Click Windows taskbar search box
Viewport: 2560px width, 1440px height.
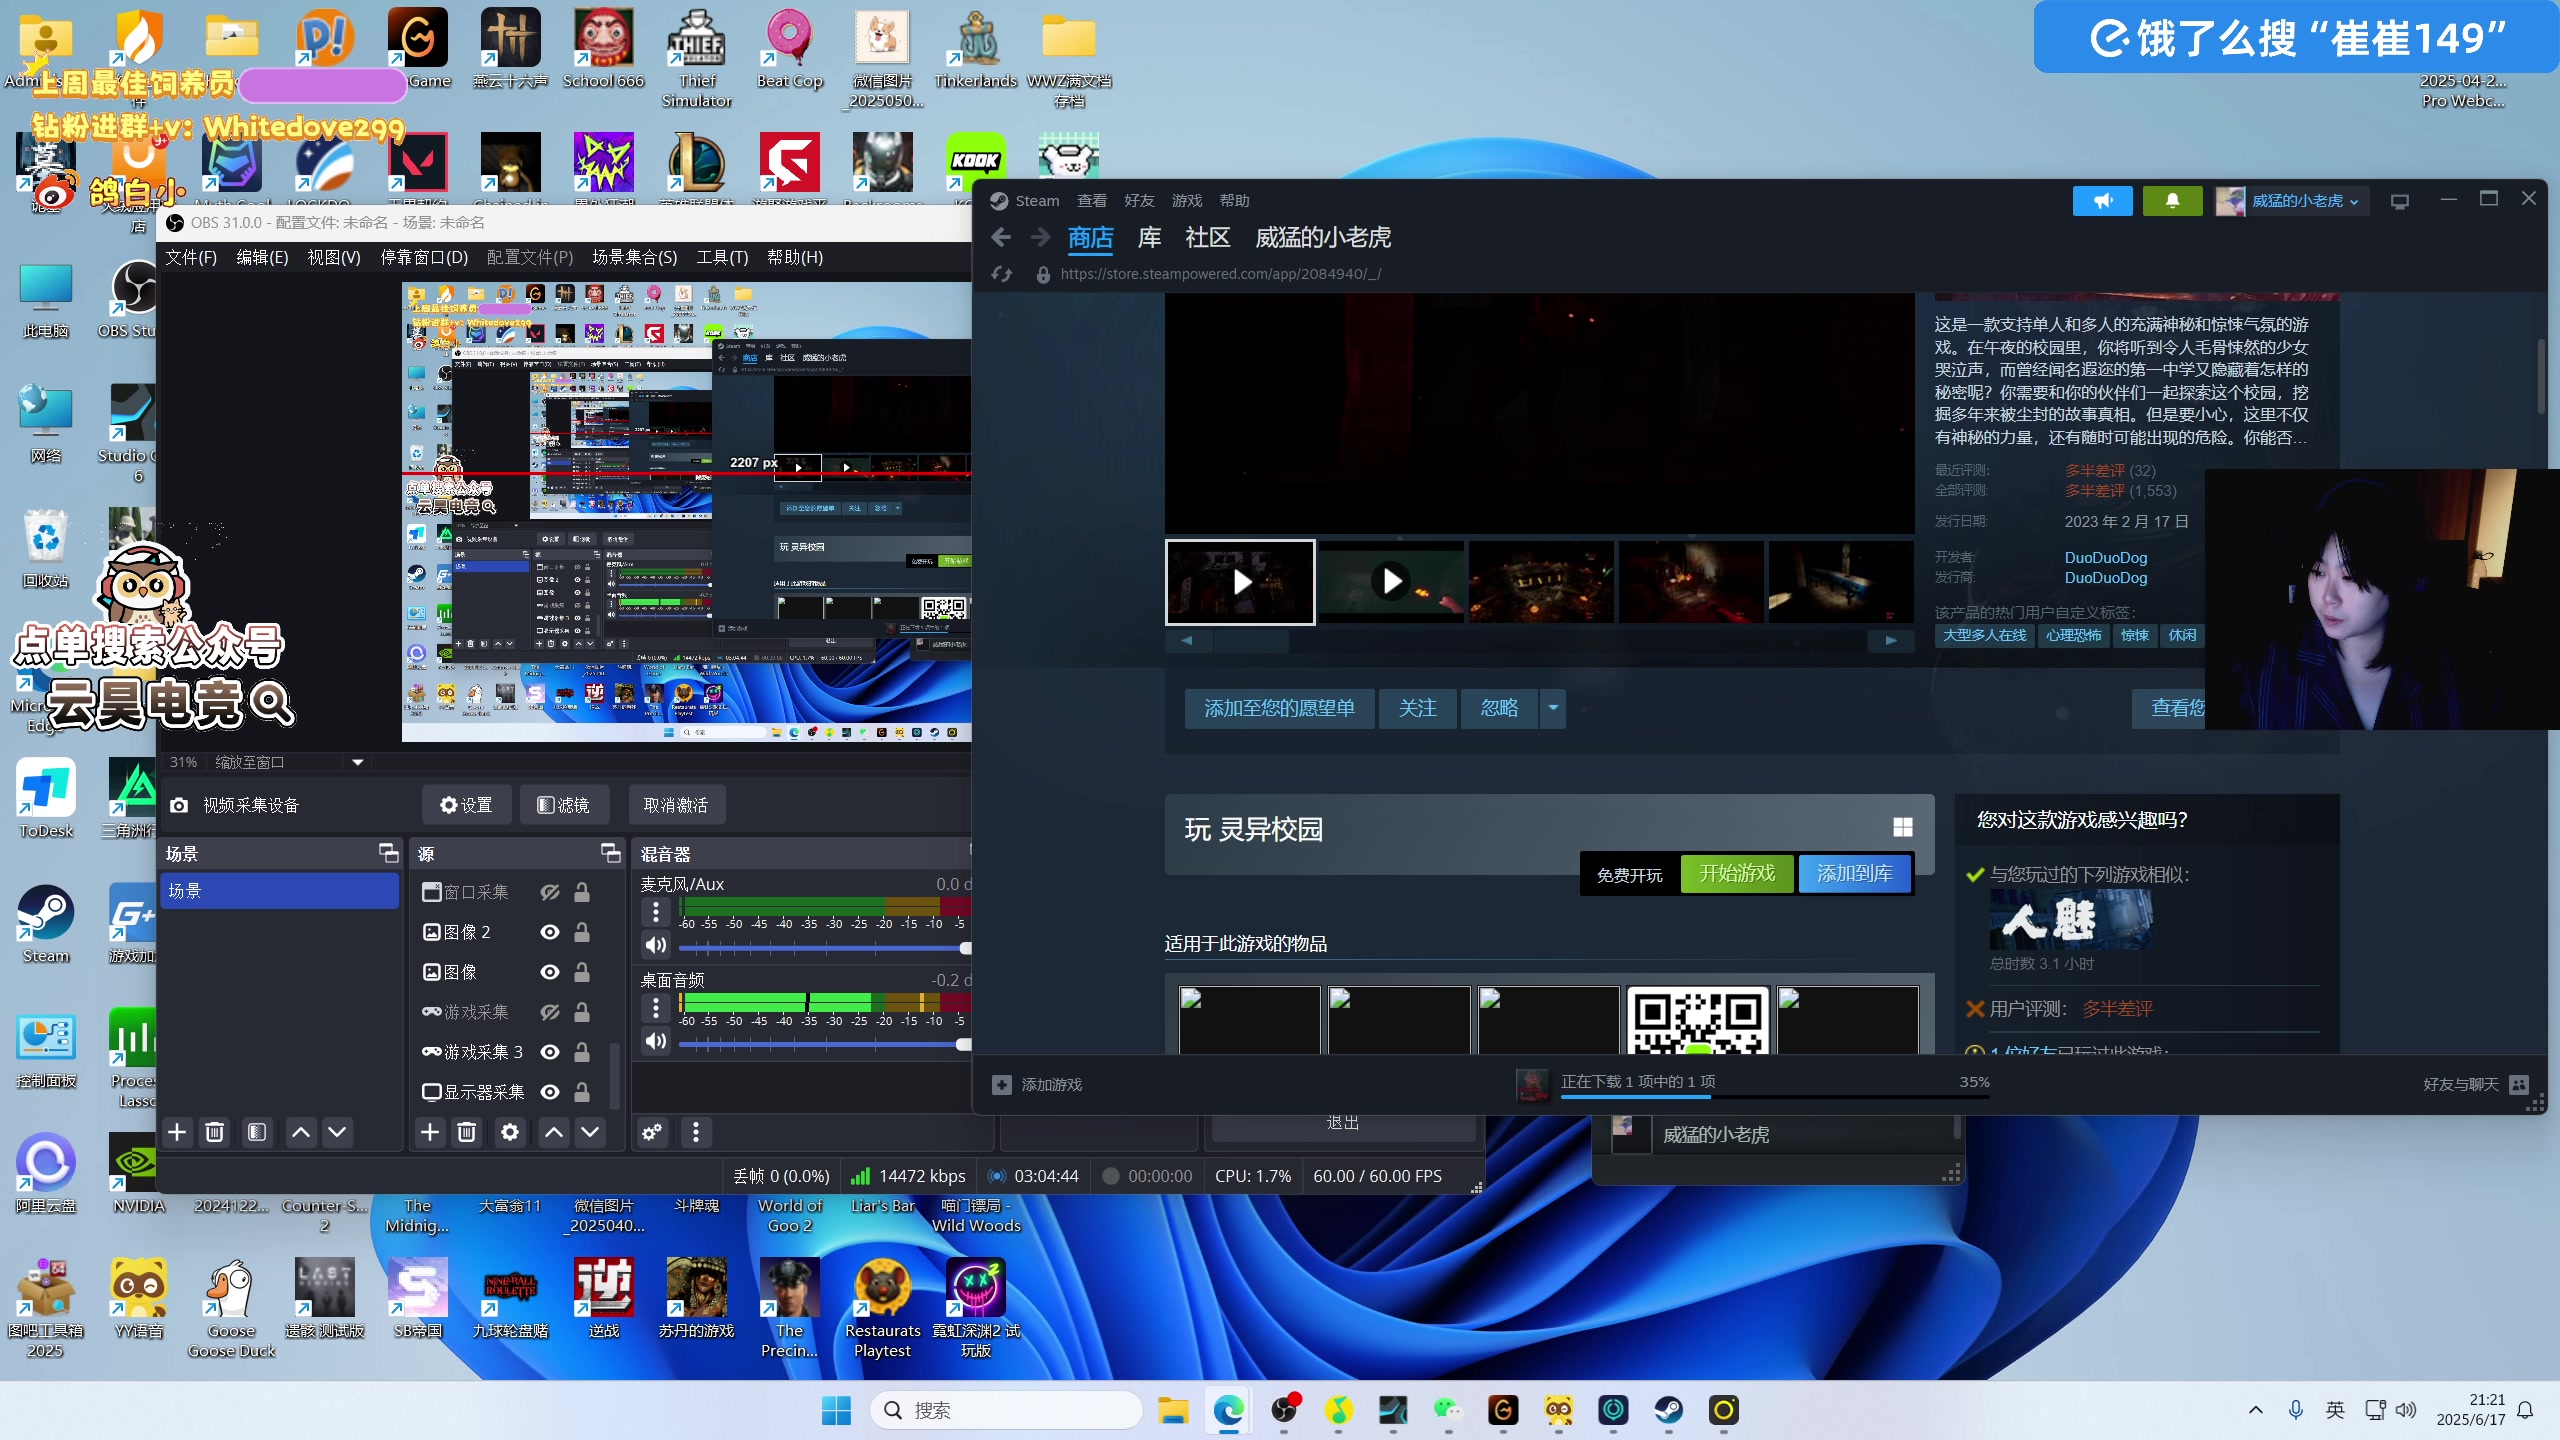pyautogui.click(x=1006, y=1410)
